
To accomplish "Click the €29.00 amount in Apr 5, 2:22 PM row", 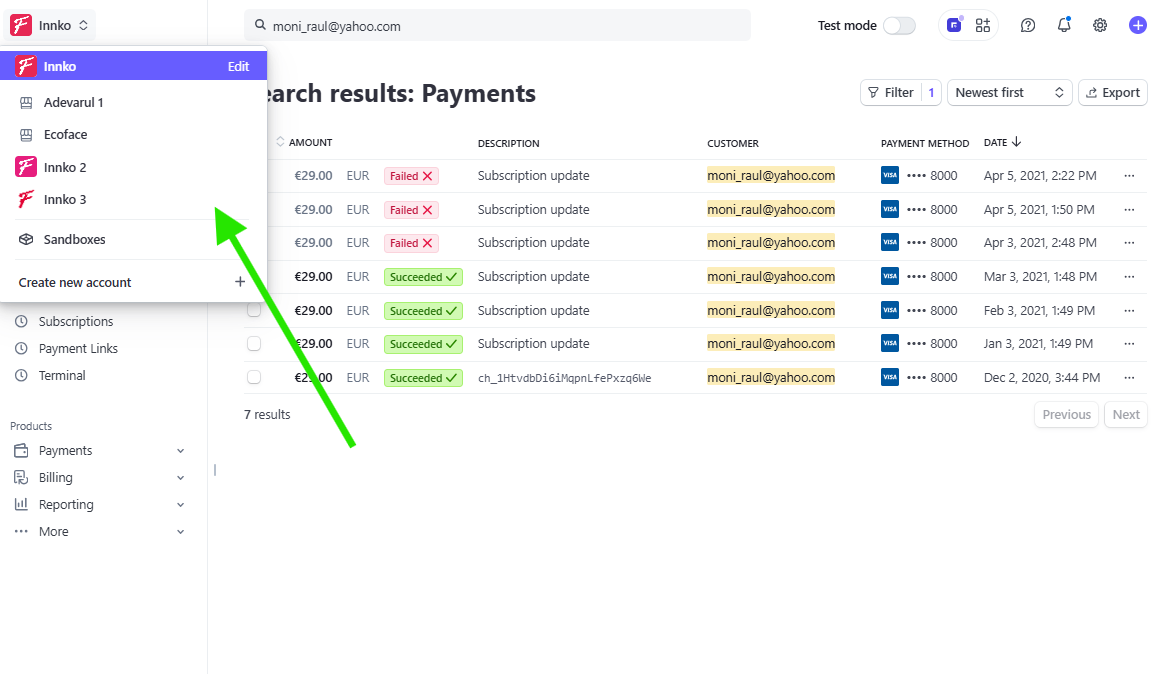I will (313, 176).
